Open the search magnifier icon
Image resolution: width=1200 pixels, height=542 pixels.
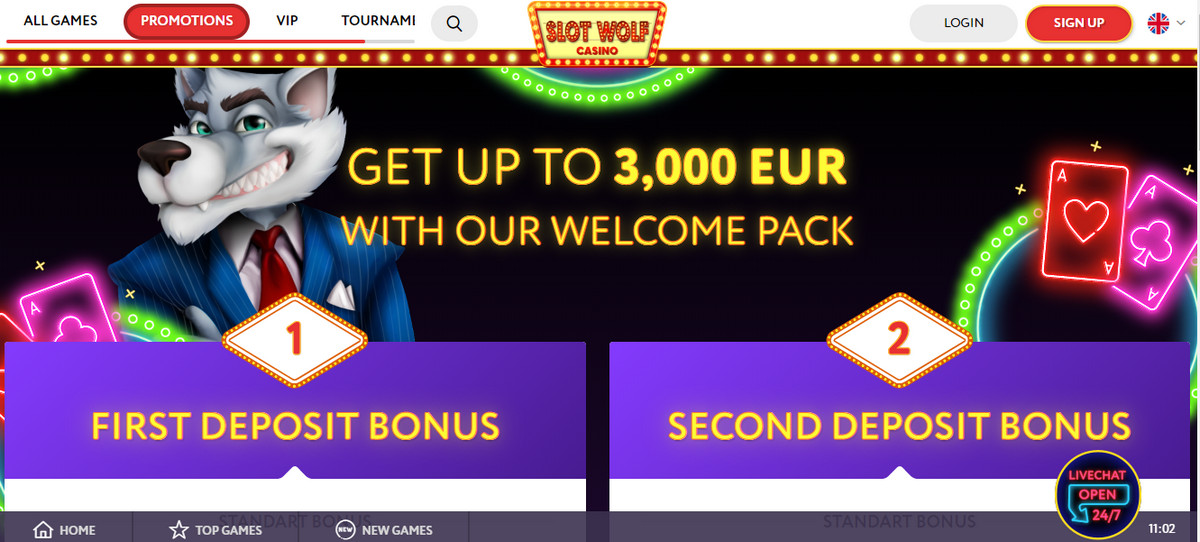click(x=454, y=23)
